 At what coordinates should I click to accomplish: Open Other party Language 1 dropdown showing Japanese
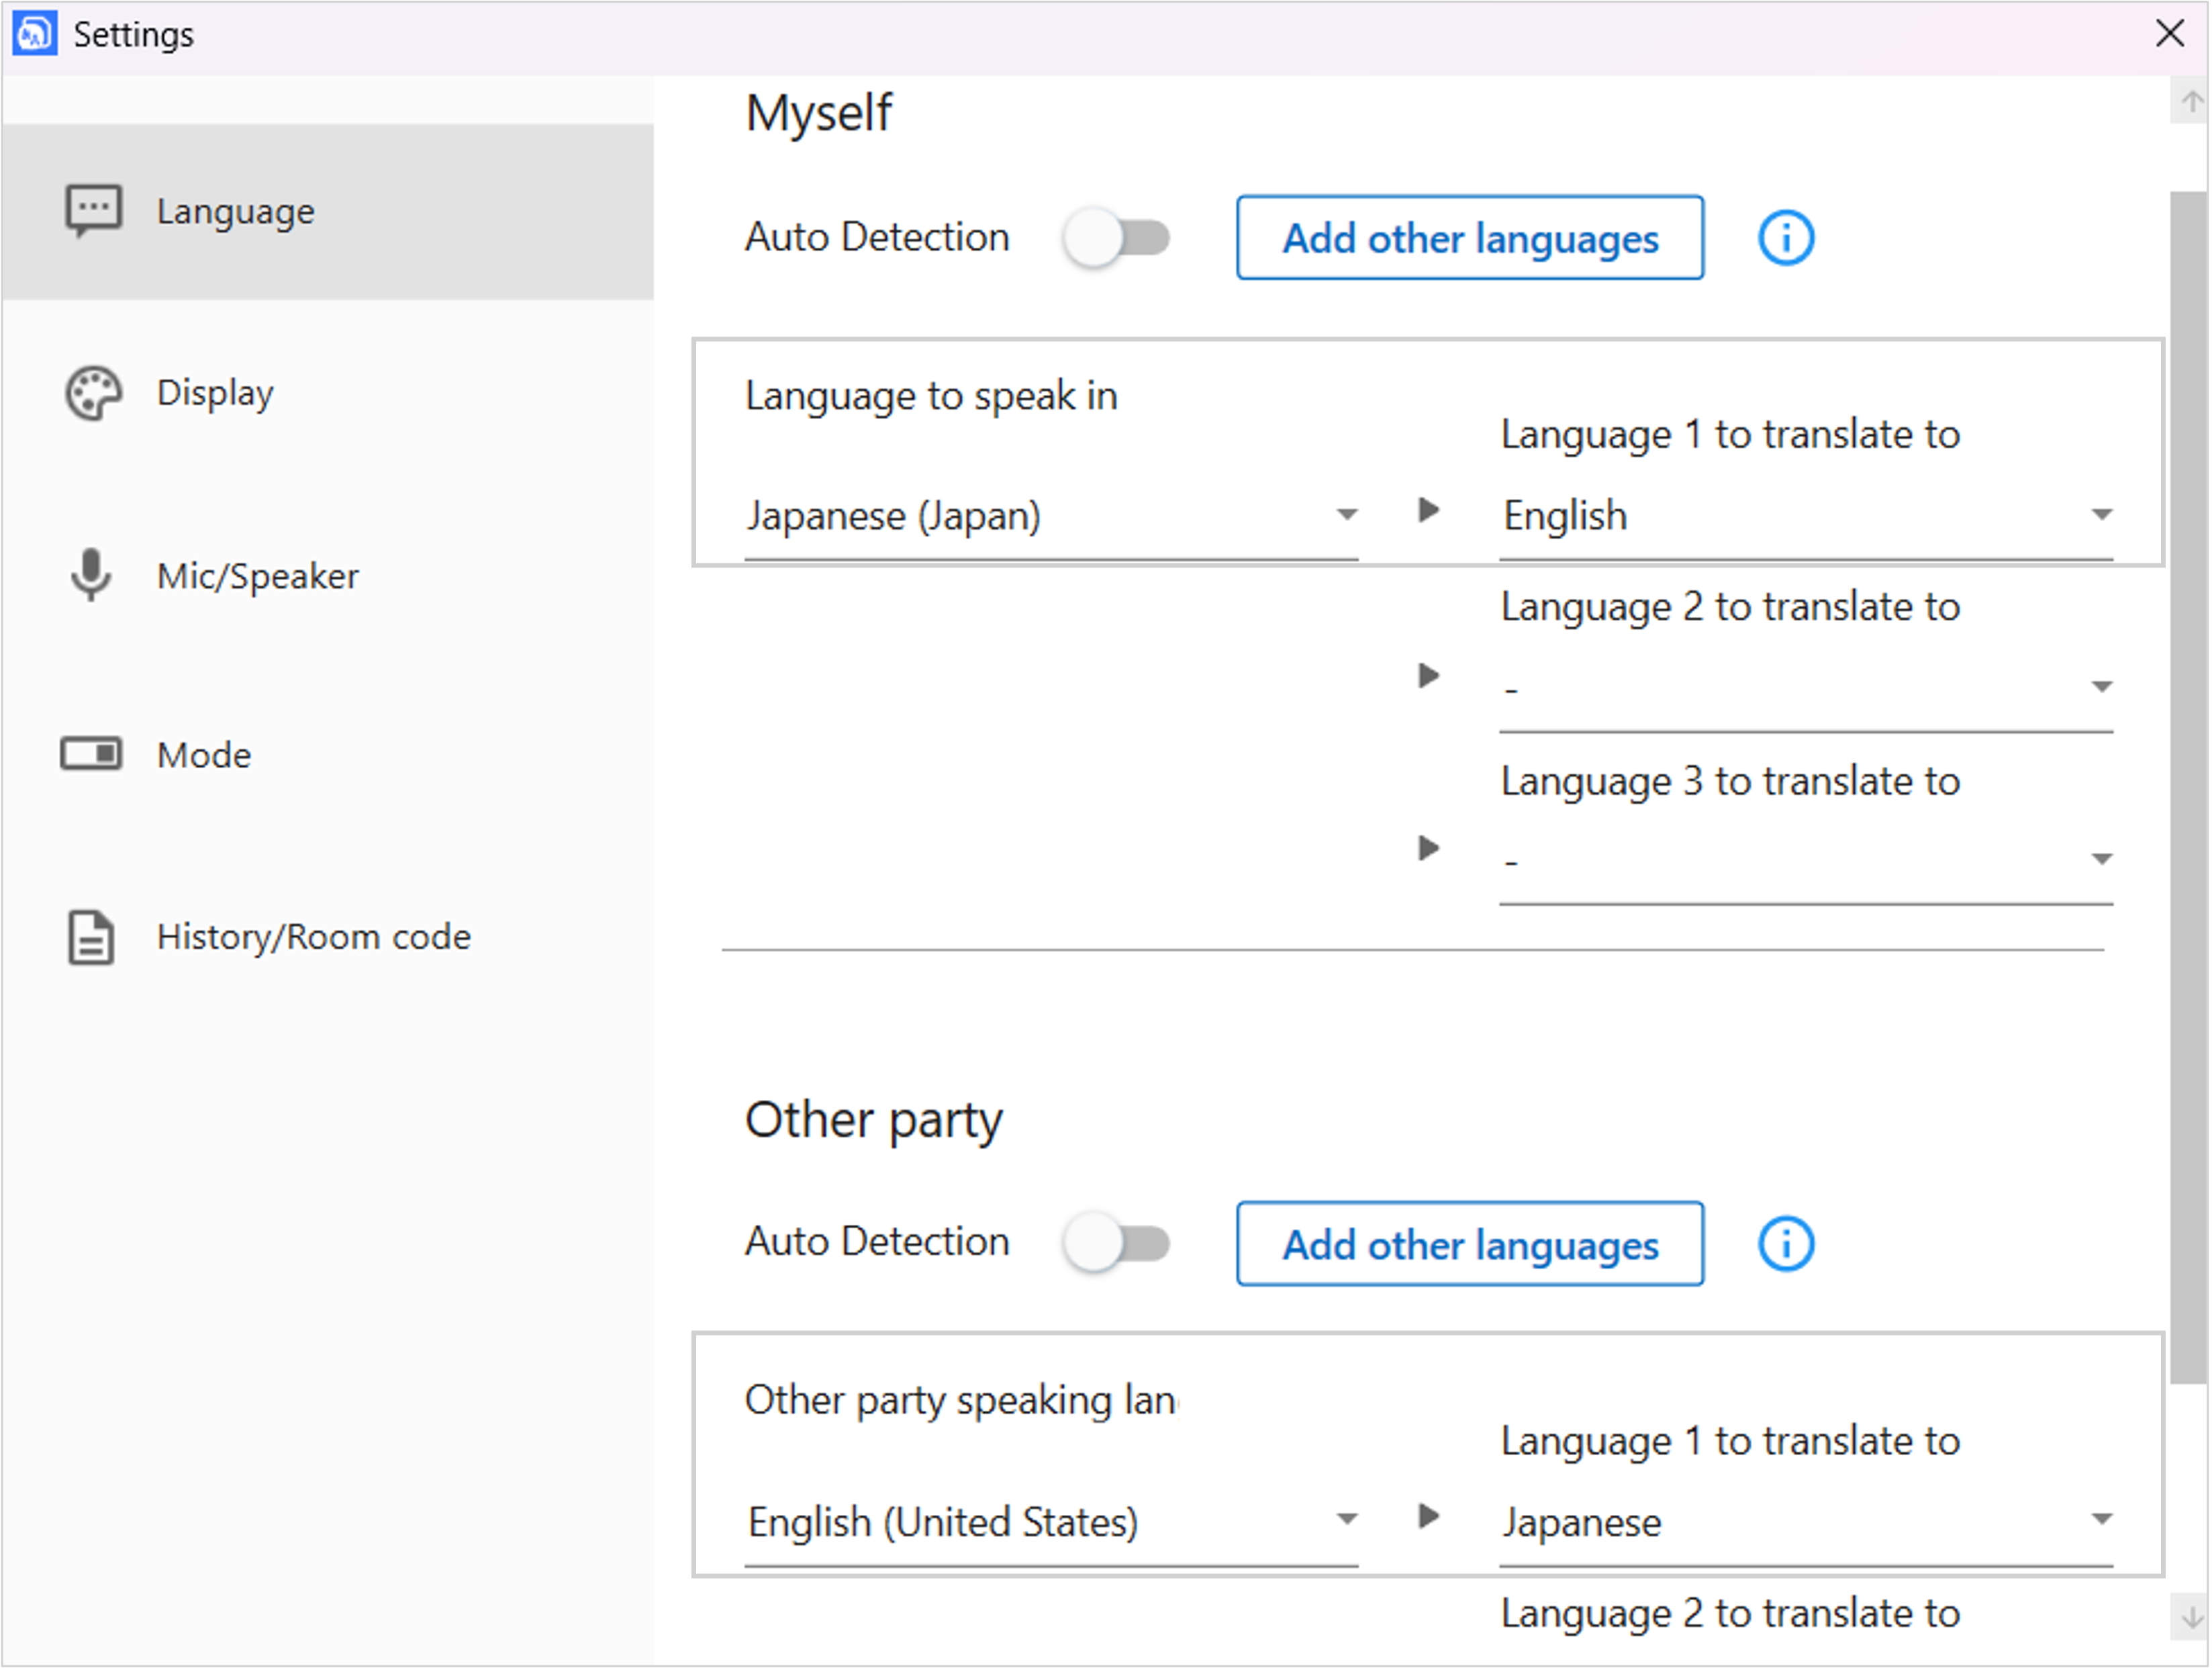tap(1806, 1522)
